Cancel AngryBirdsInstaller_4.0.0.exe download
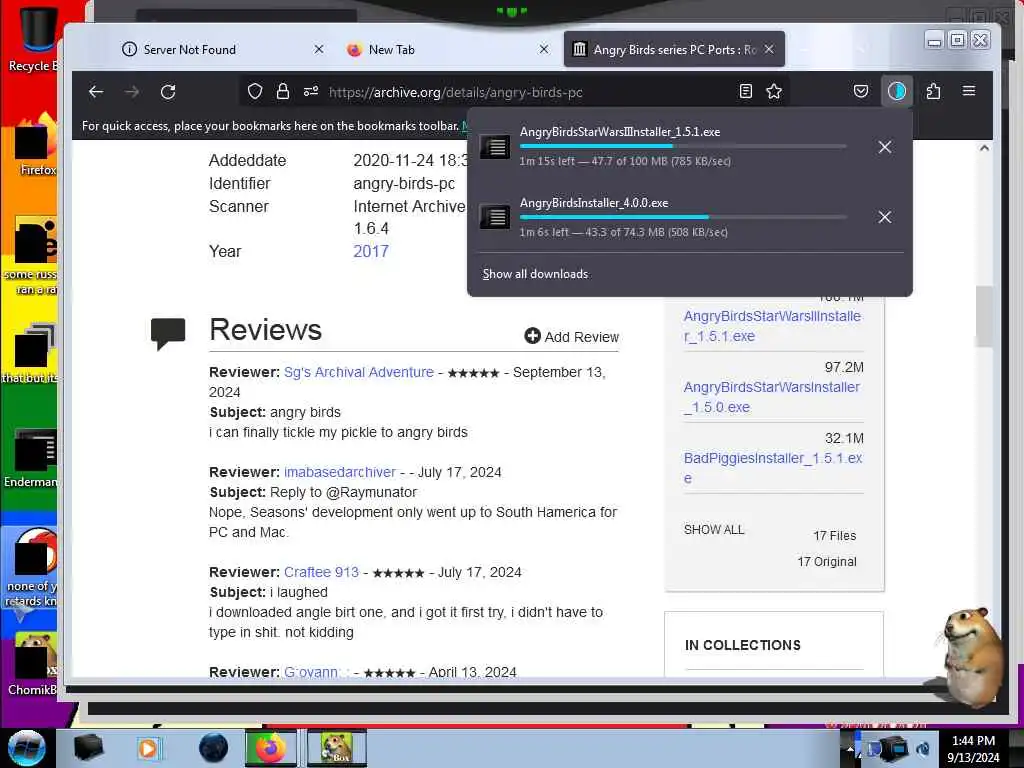 [885, 217]
